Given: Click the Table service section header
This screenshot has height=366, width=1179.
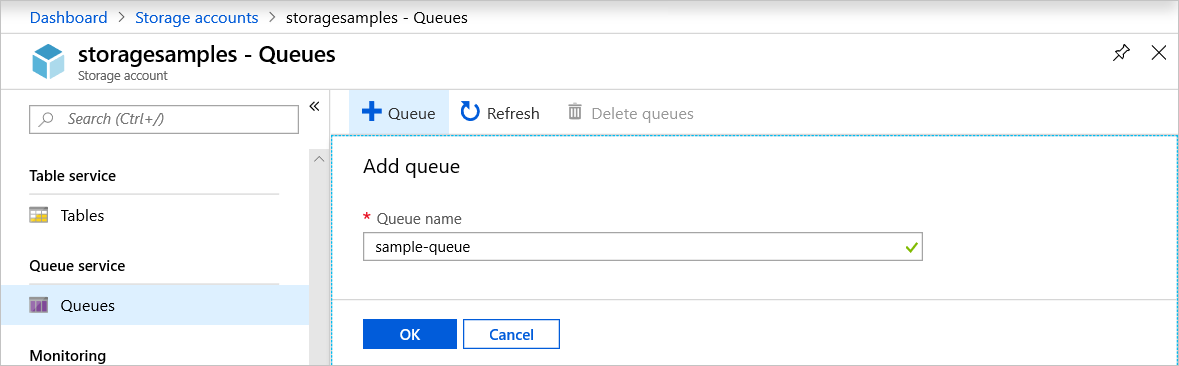Looking at the screenshot, I should coord(72,176).
